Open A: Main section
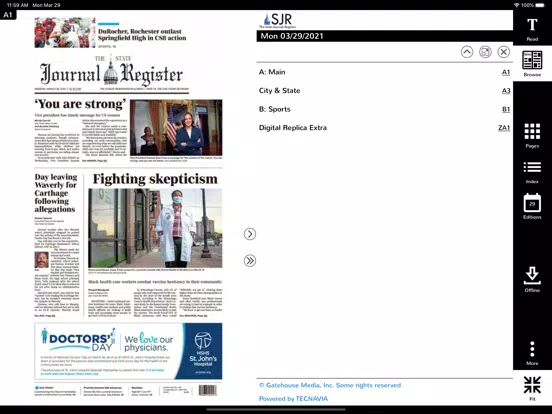Screen dimensions: 552x414 272,72
